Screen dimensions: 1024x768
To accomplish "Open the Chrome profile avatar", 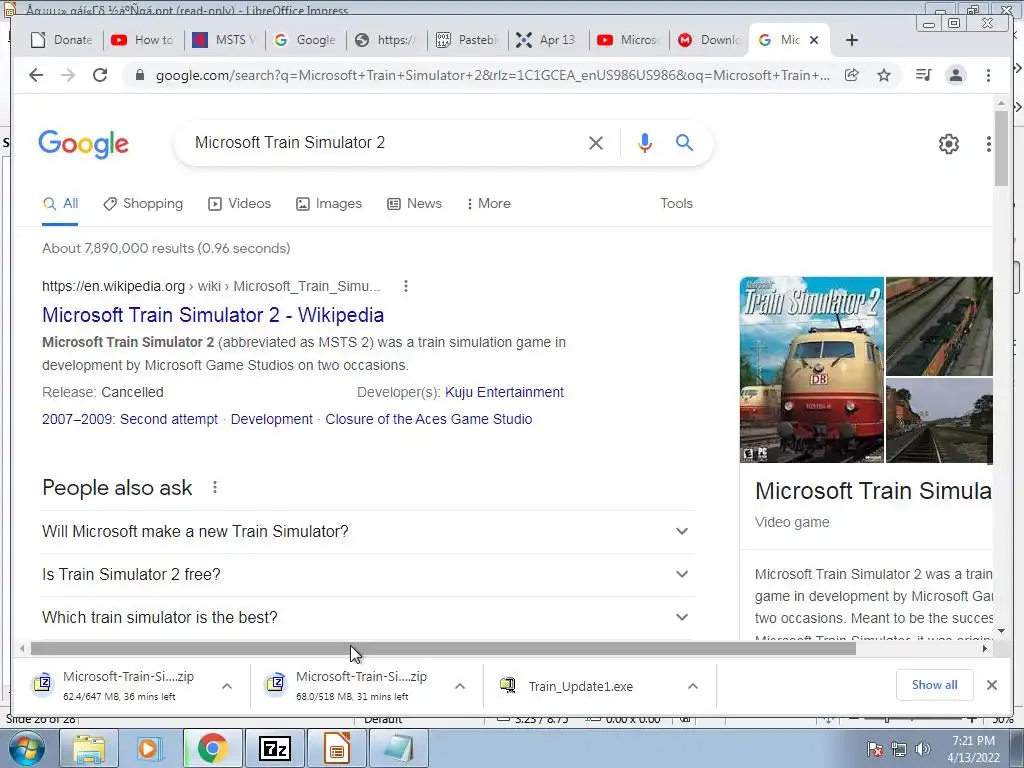I will coord(955,75).
